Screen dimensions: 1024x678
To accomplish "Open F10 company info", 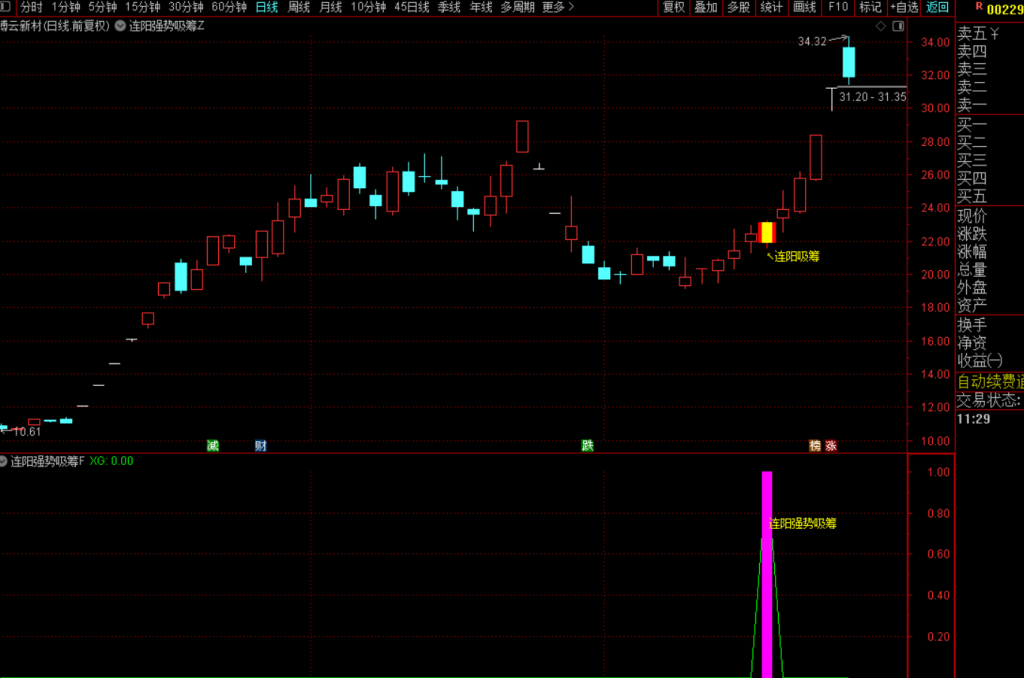I will tap(838, 7).
